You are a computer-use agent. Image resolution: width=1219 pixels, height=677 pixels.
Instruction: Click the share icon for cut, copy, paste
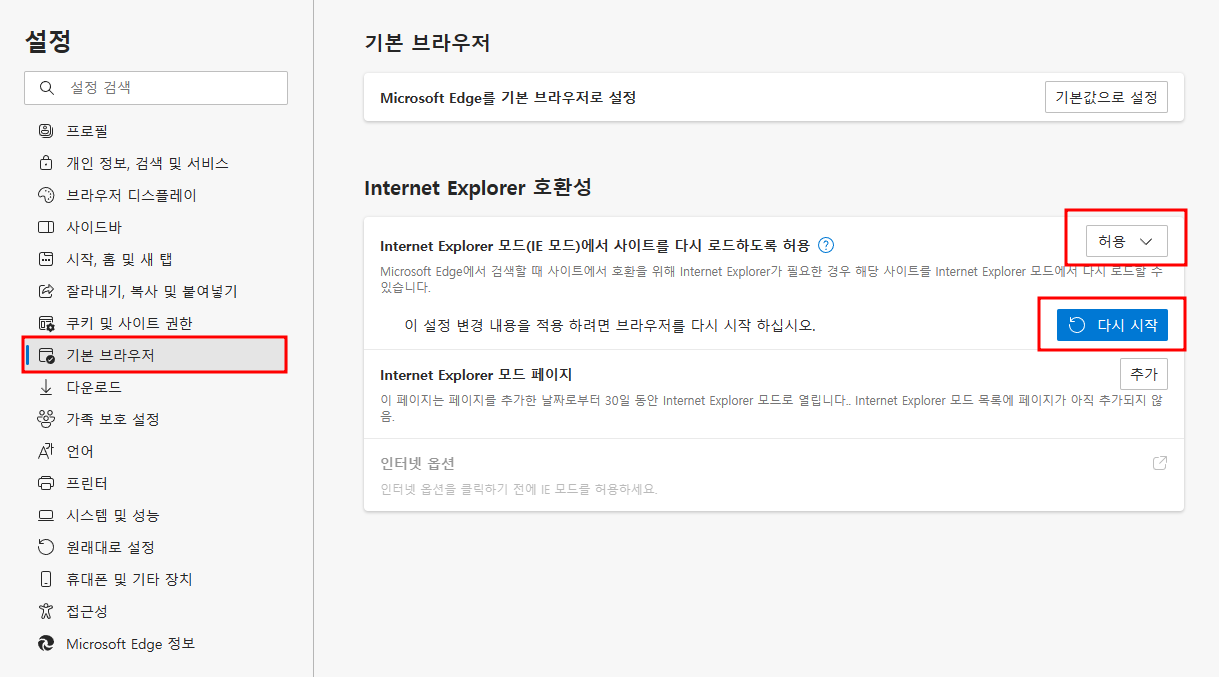tap(45, 291)
